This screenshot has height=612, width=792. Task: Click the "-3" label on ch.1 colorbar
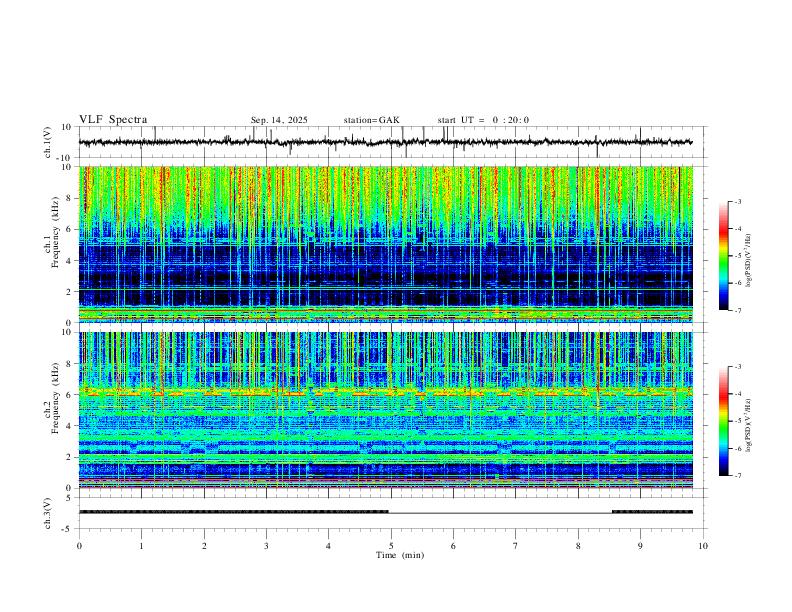click(x=737, y=201)
